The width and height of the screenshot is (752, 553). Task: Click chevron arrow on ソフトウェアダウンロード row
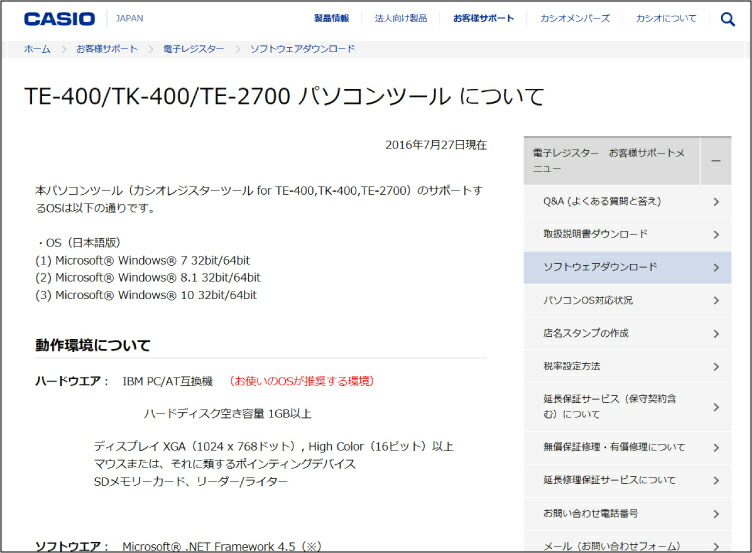[716, 268]
